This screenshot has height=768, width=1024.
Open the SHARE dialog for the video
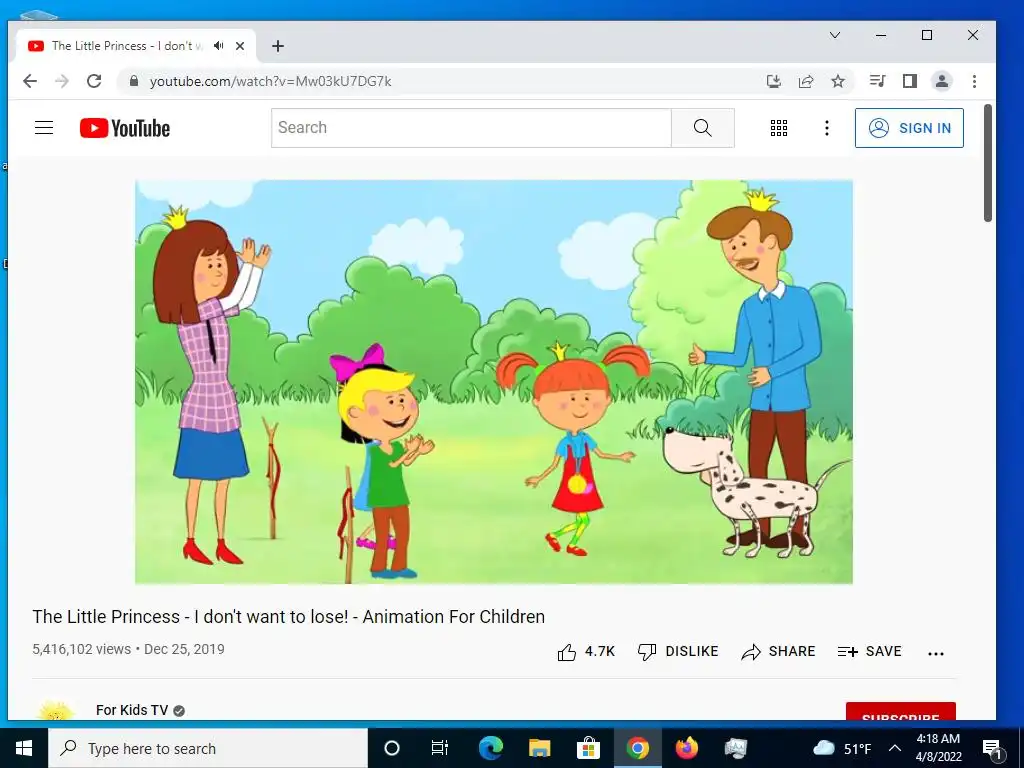[778, 652]
